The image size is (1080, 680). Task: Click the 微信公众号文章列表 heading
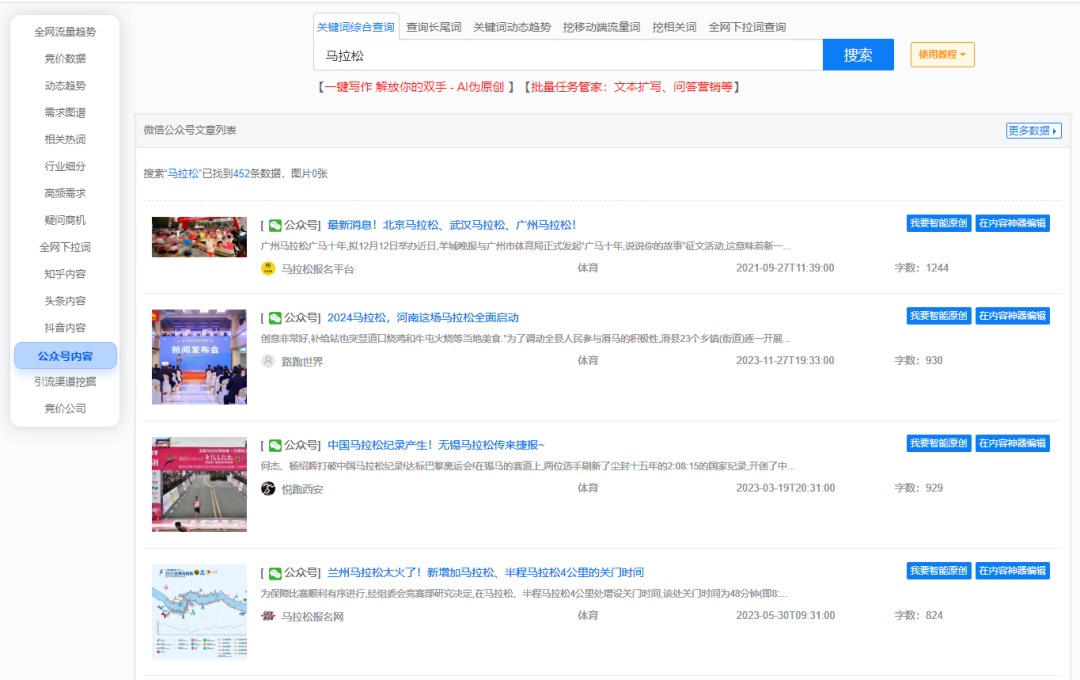[x=190, y=130]
